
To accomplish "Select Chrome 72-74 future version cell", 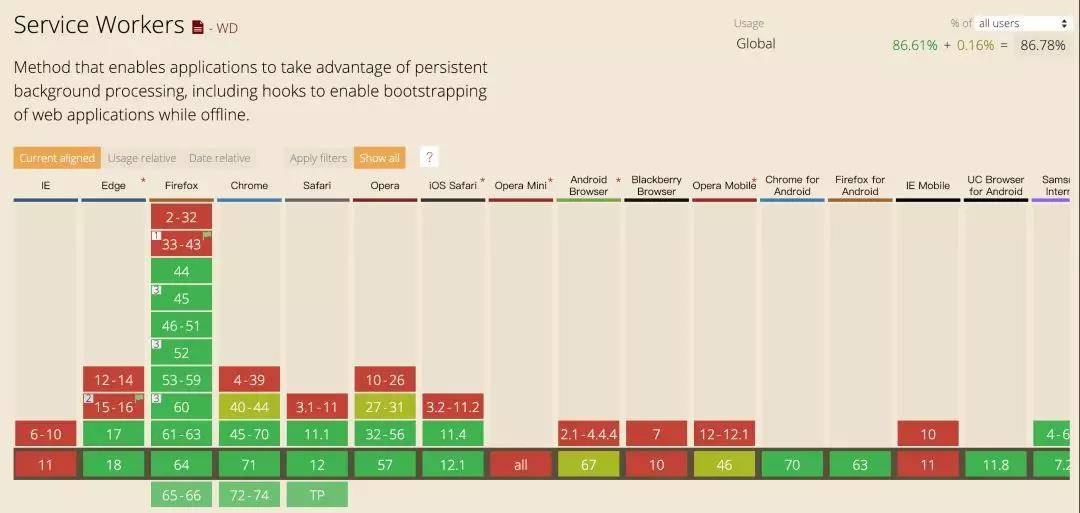I will [x=249, y=494].
